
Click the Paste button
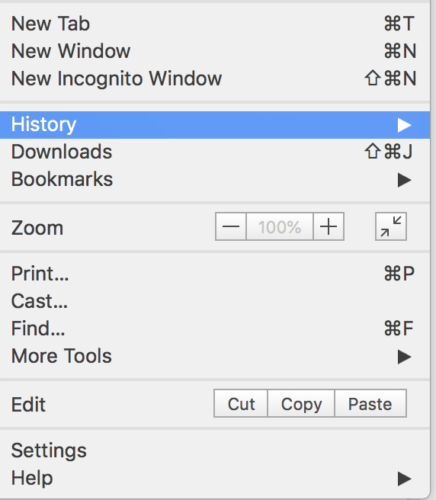(x=370, y=404)
